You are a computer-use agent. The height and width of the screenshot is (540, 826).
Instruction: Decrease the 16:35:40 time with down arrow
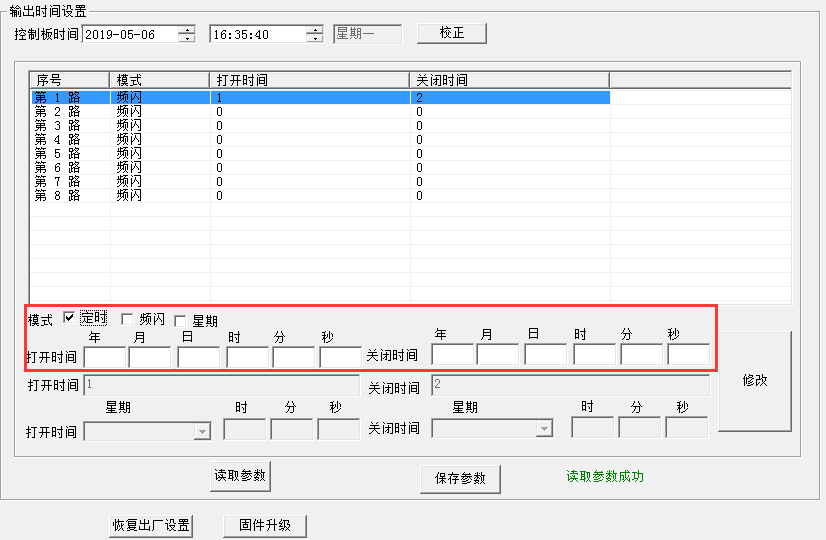coord(314,38)
